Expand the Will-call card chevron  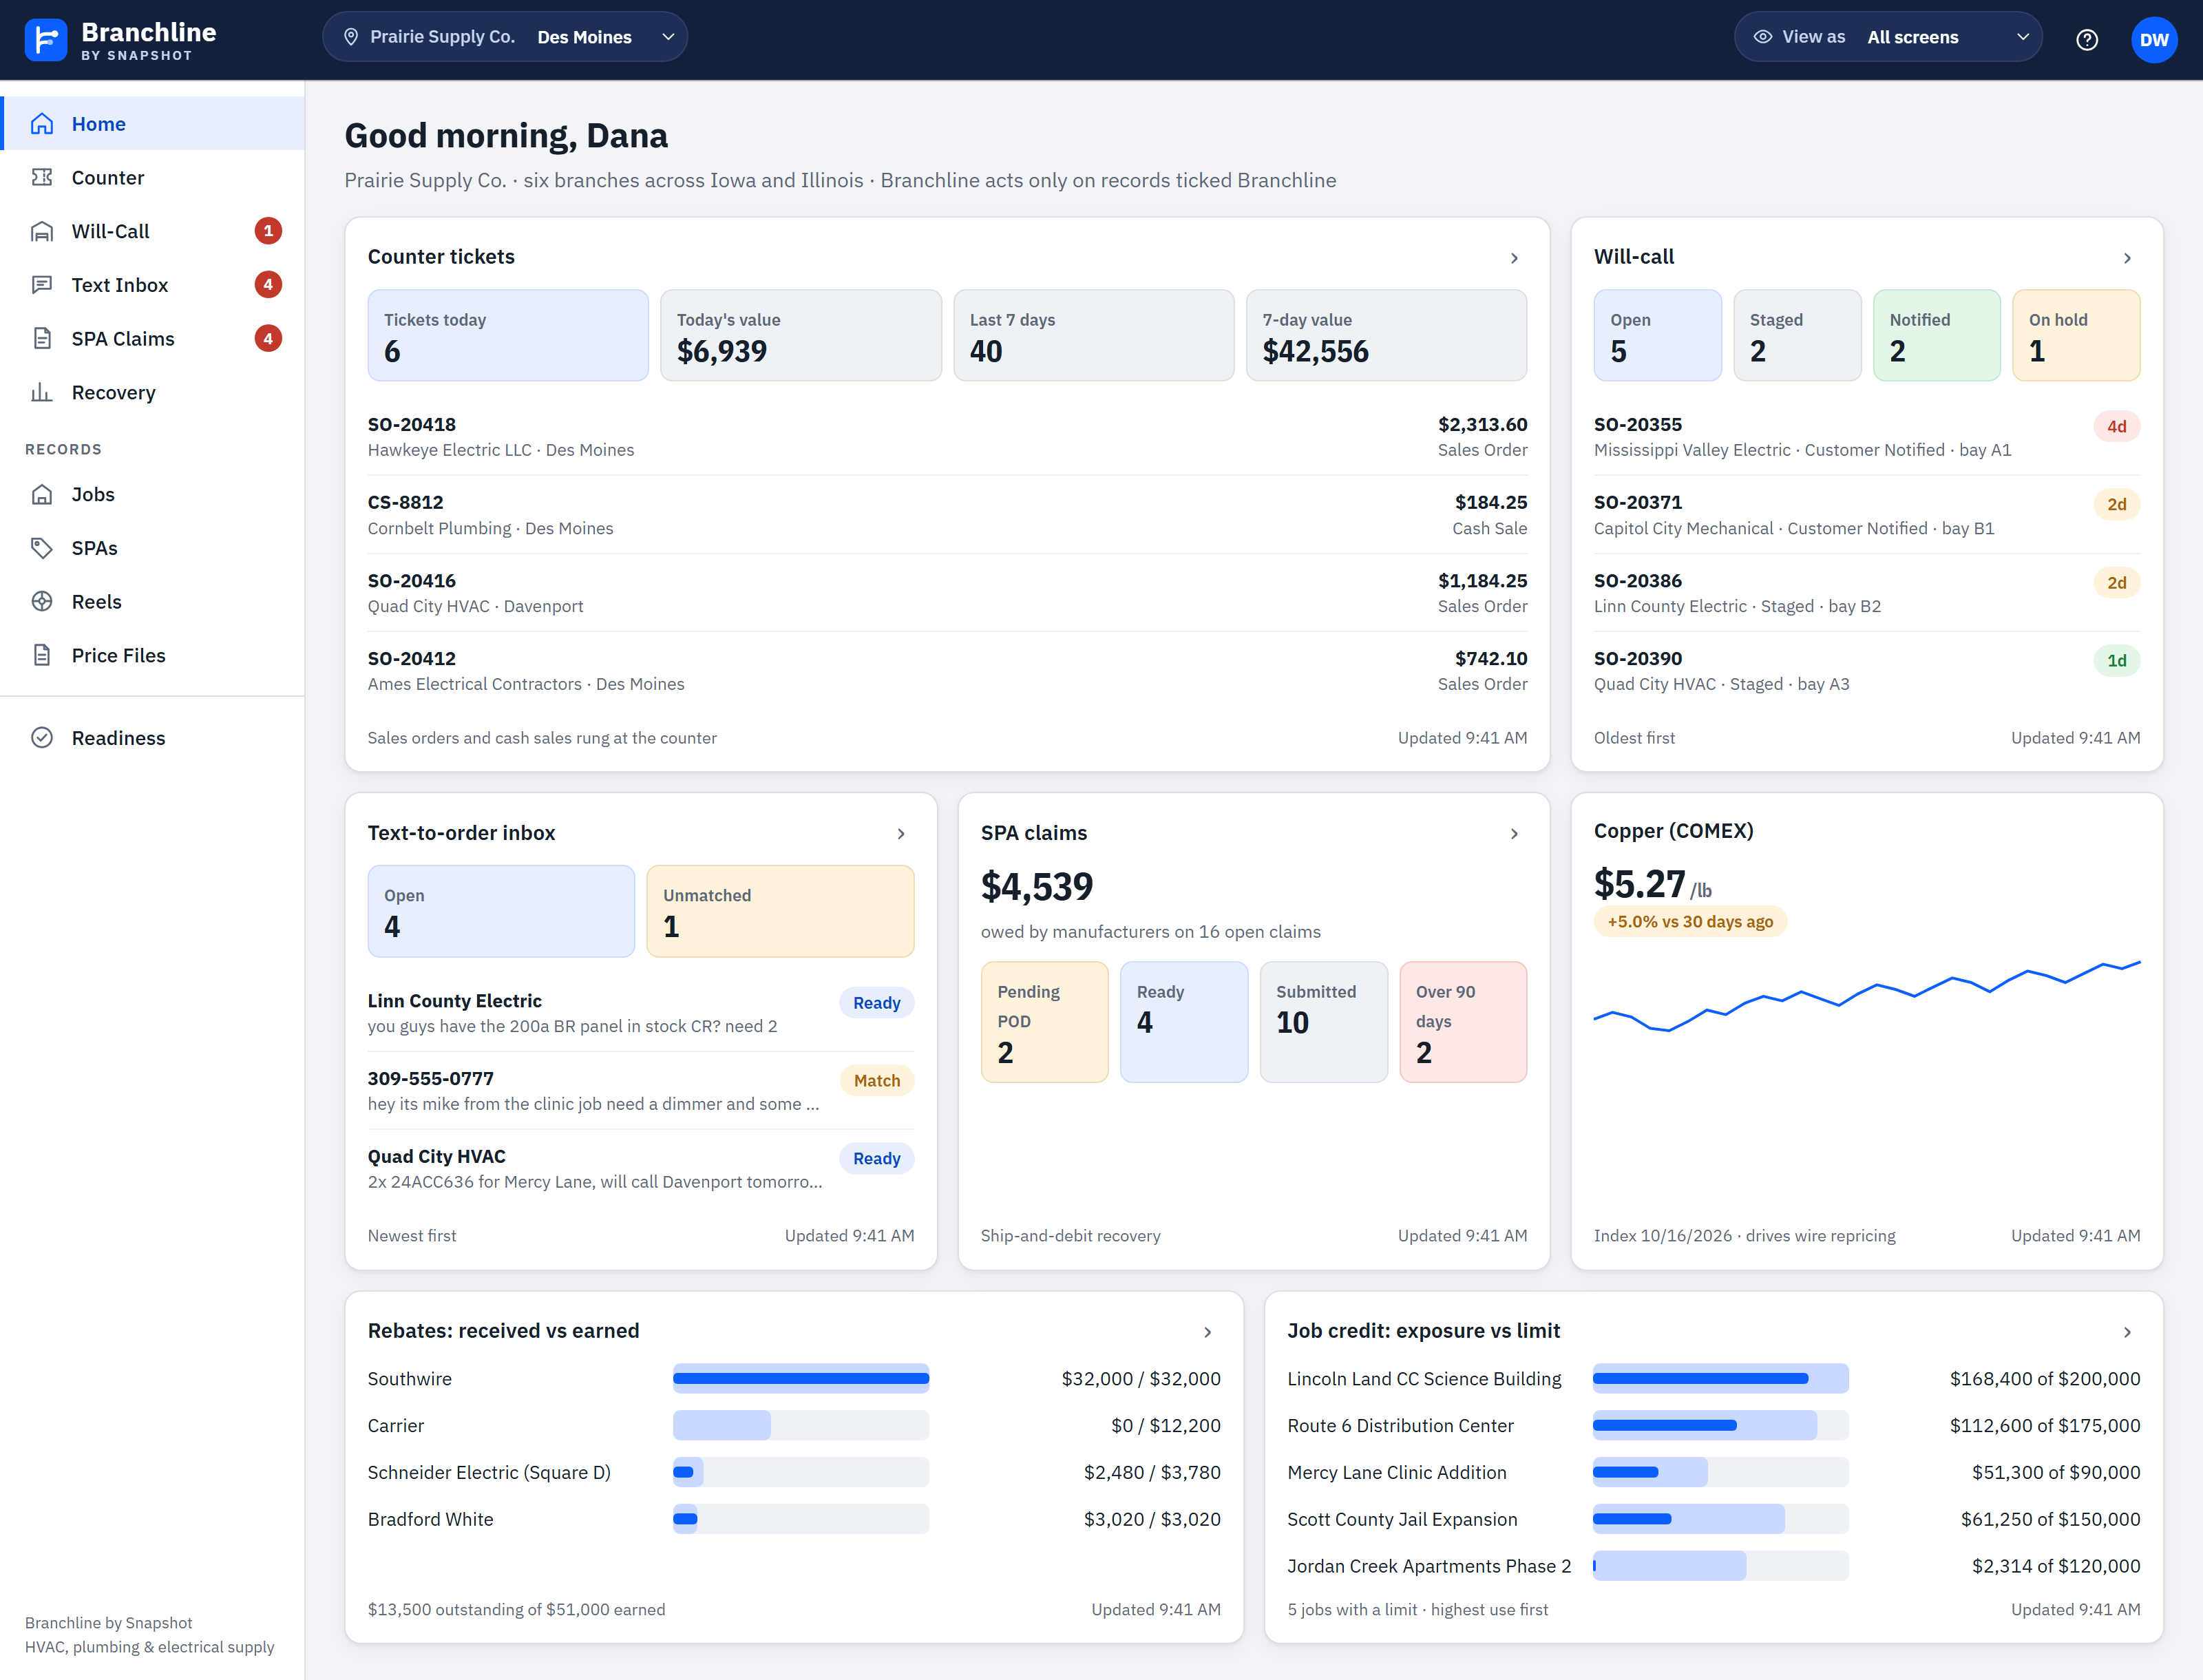2127,258
